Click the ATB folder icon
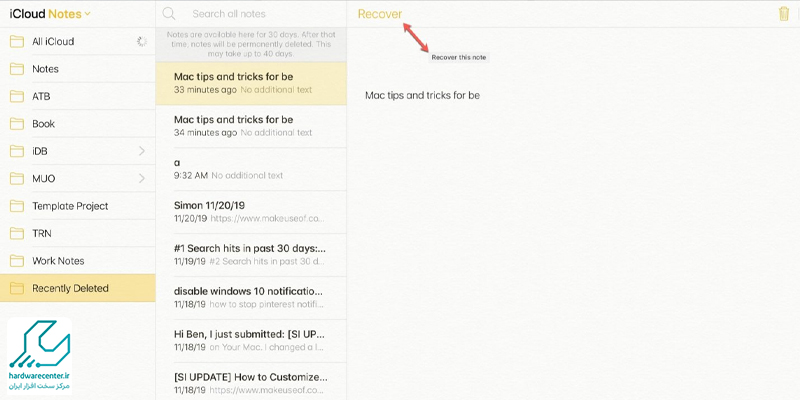This screenshot has width=800, height=400. click(x=17, y=96)
